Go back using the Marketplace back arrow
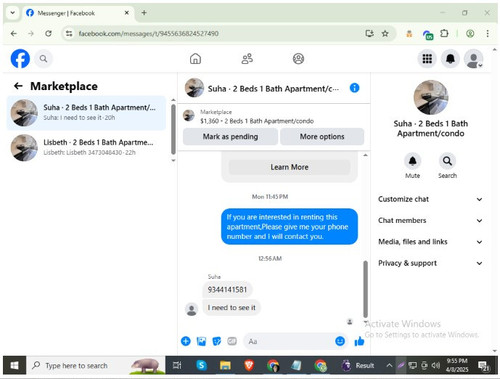The image size is (500, 379). [18, 86]
